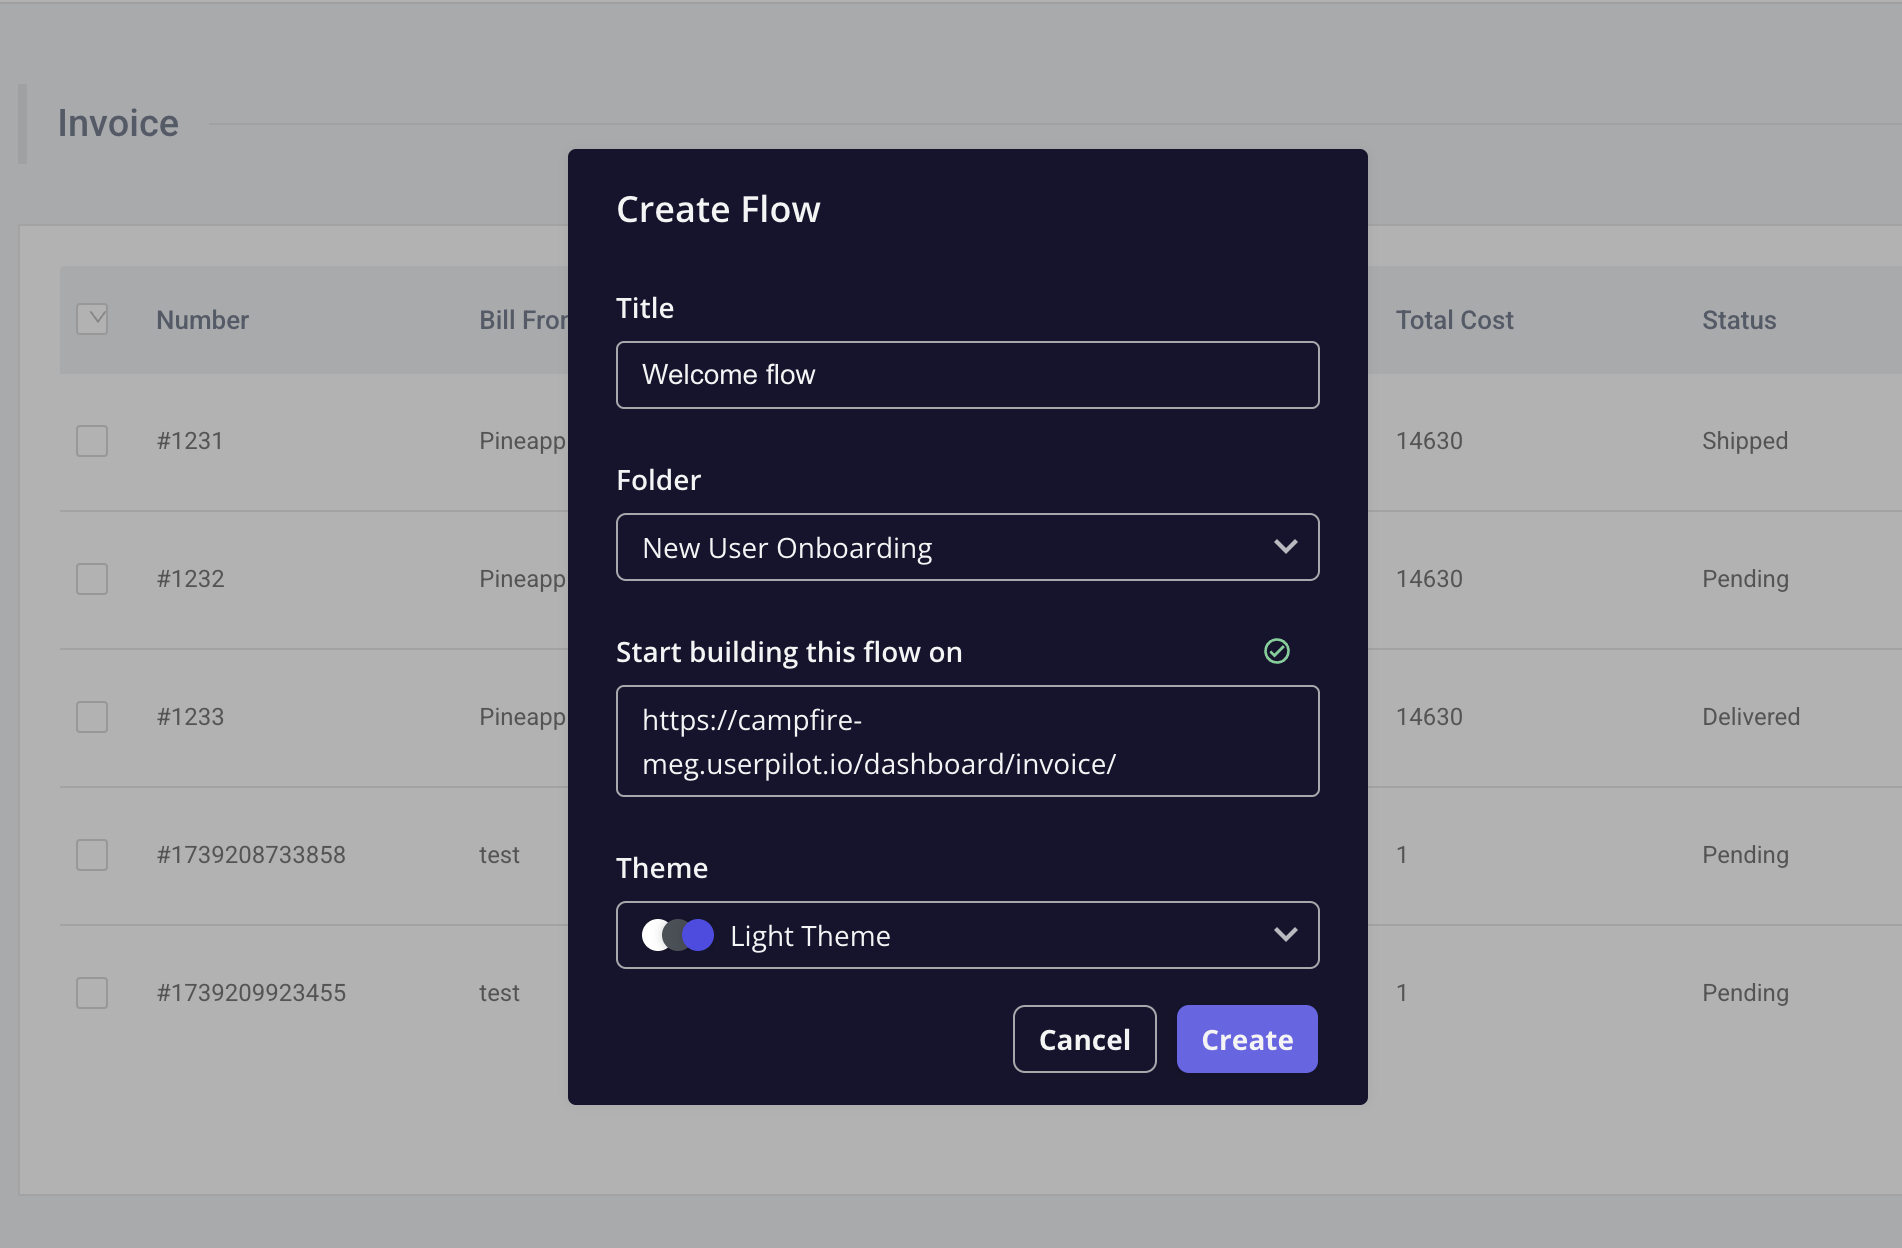The image size is (1902, 1248).
Task: Edit the Welcome flow title field
Action: coord(968,375)
